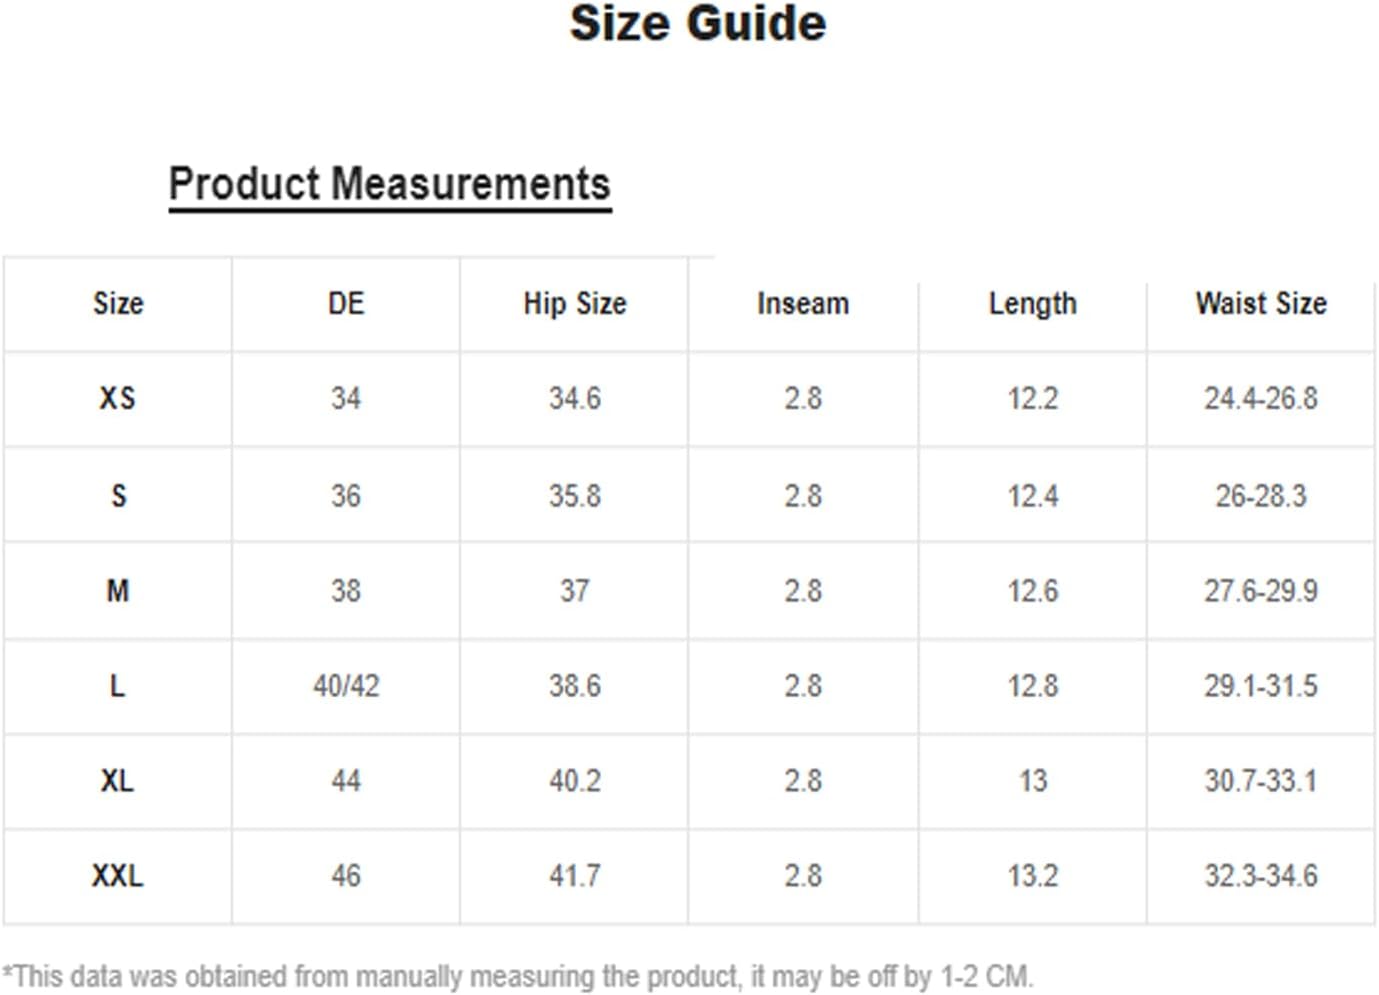
Task: Select the 13.2 length value
Action: (1033, 876)
